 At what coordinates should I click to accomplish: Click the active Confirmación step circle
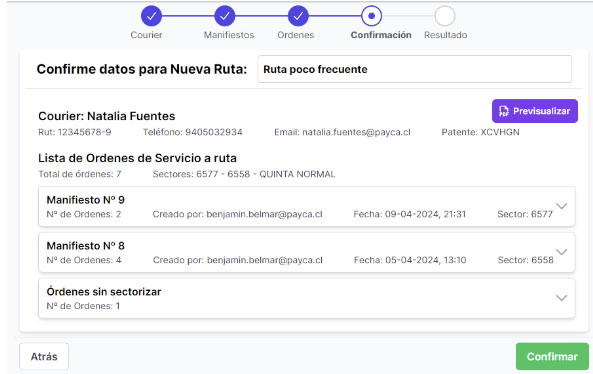click(x=371, y=16)
